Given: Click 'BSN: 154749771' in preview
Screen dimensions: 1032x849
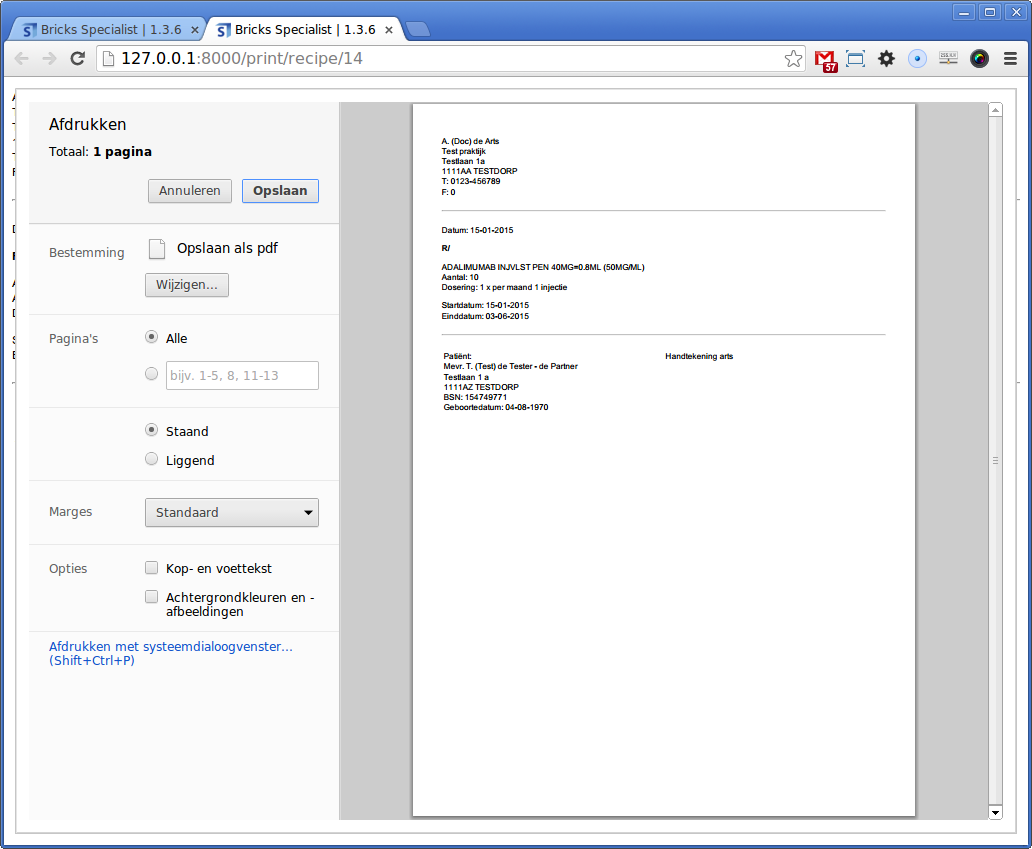Looking at the screenshot, I should (475, 398).
